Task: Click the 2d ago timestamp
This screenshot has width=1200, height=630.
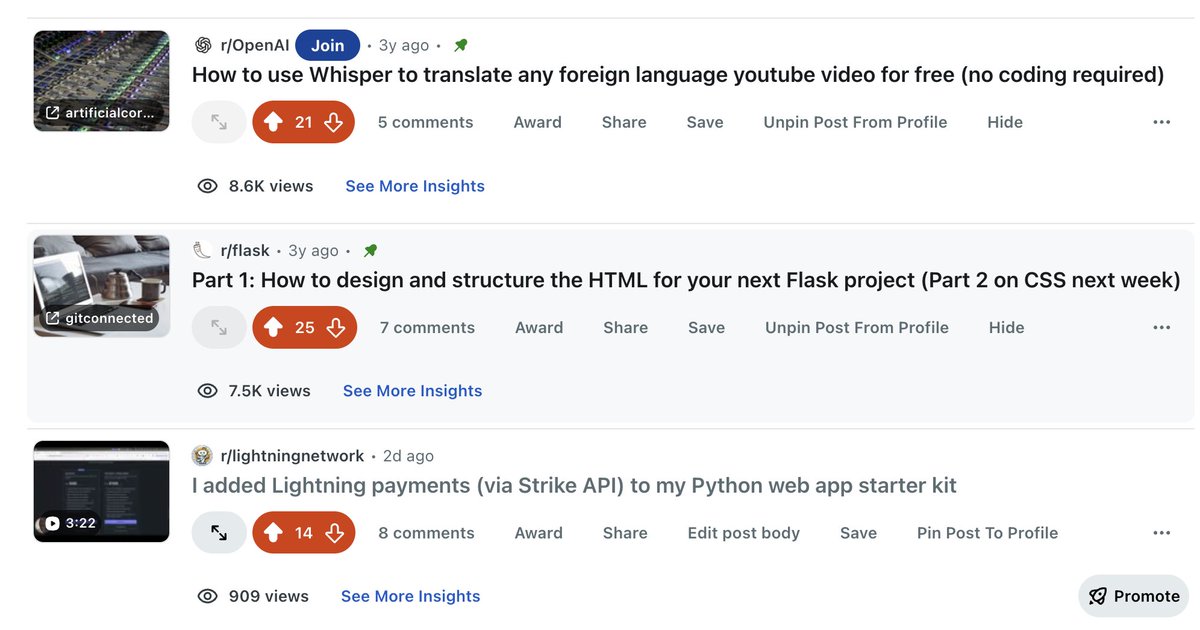Action: [x=408, y=456]
